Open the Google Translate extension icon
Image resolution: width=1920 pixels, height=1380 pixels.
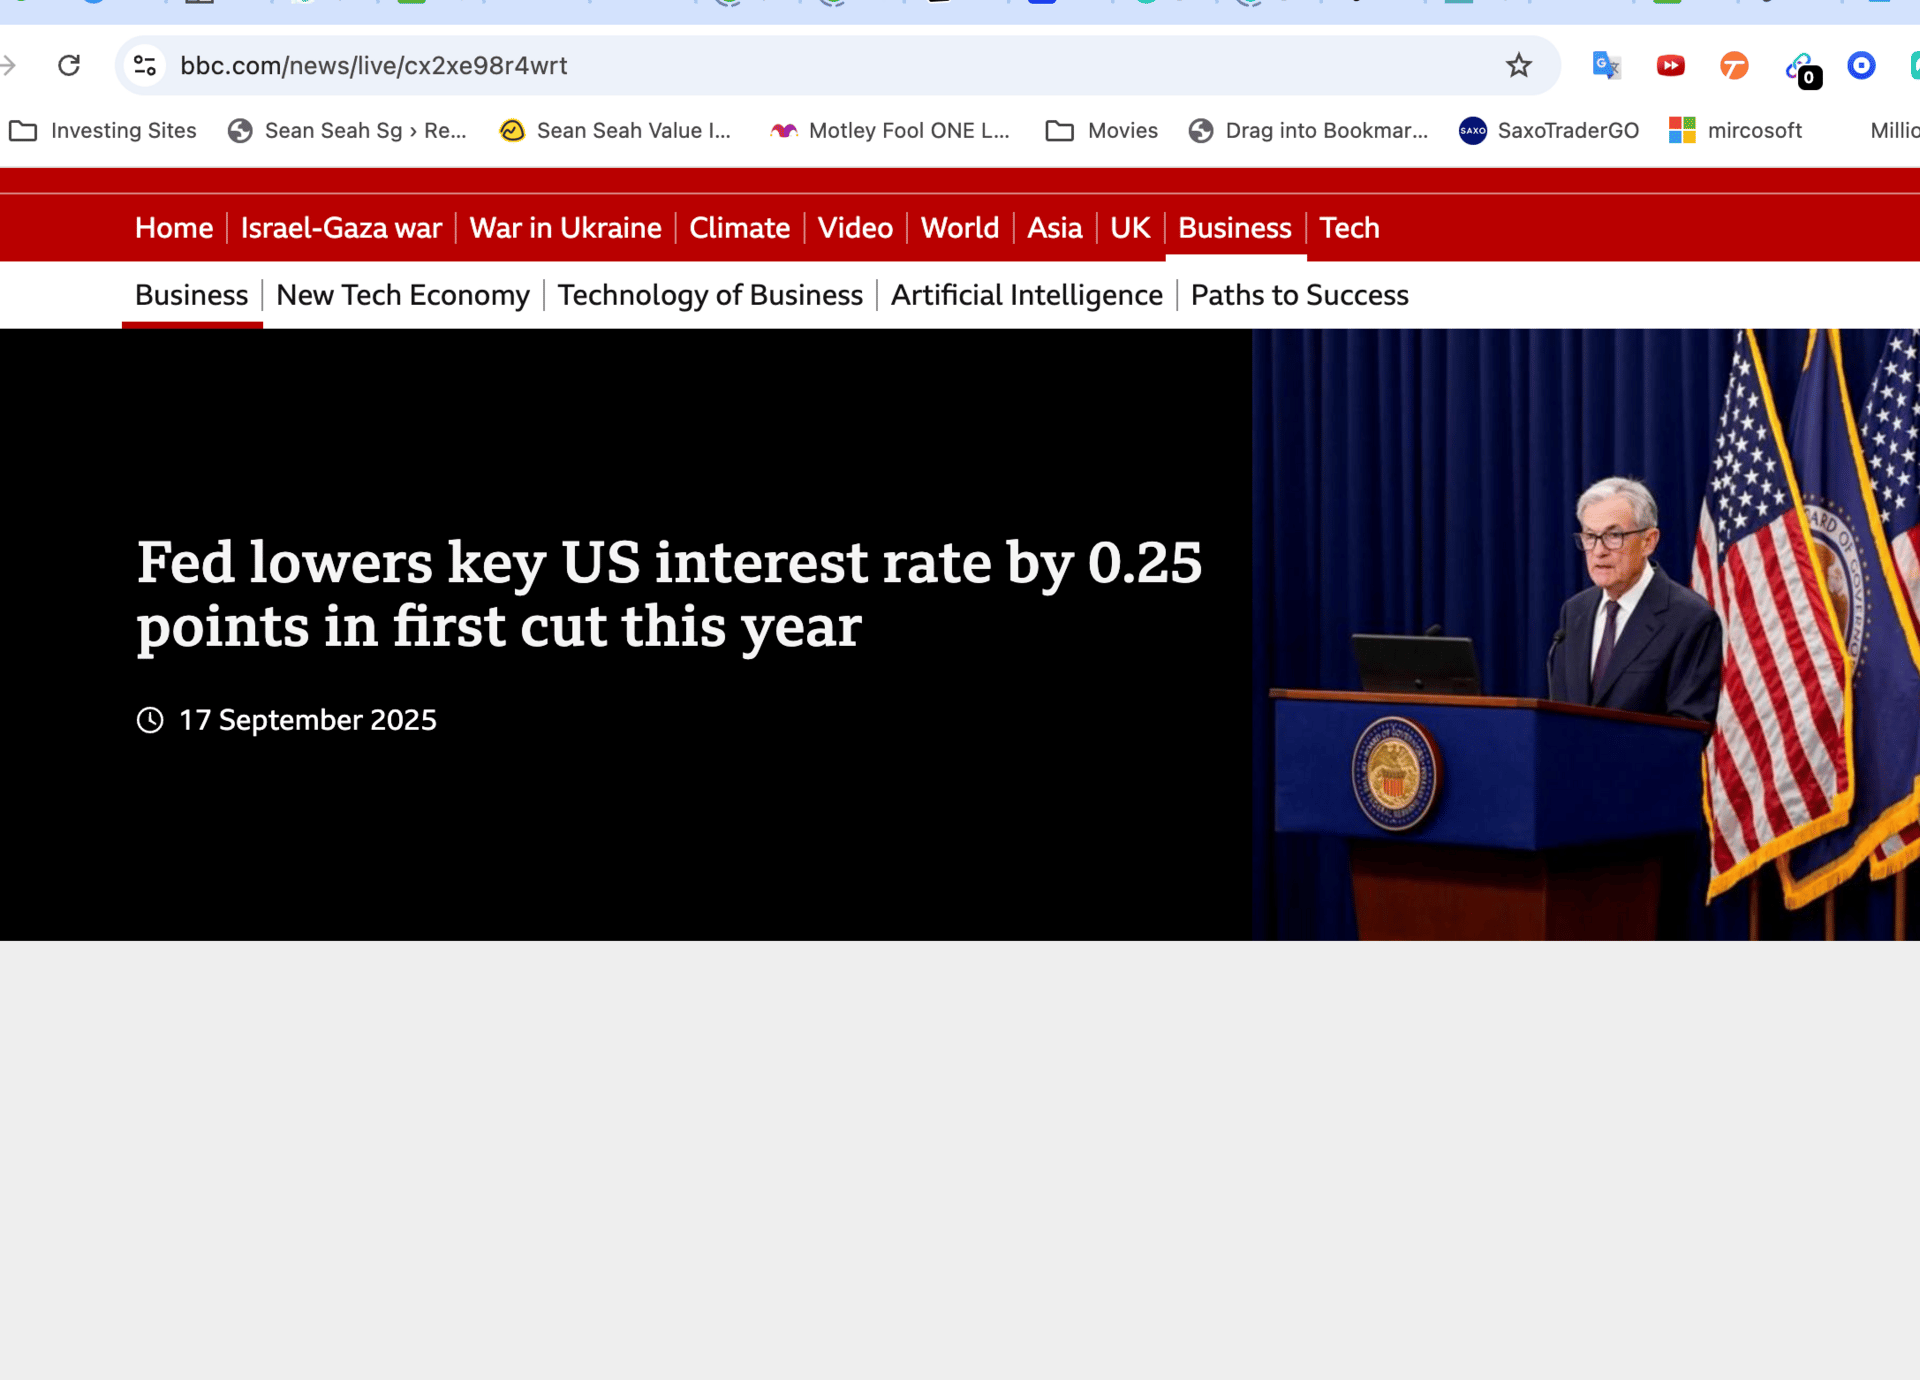(1606, 66)
